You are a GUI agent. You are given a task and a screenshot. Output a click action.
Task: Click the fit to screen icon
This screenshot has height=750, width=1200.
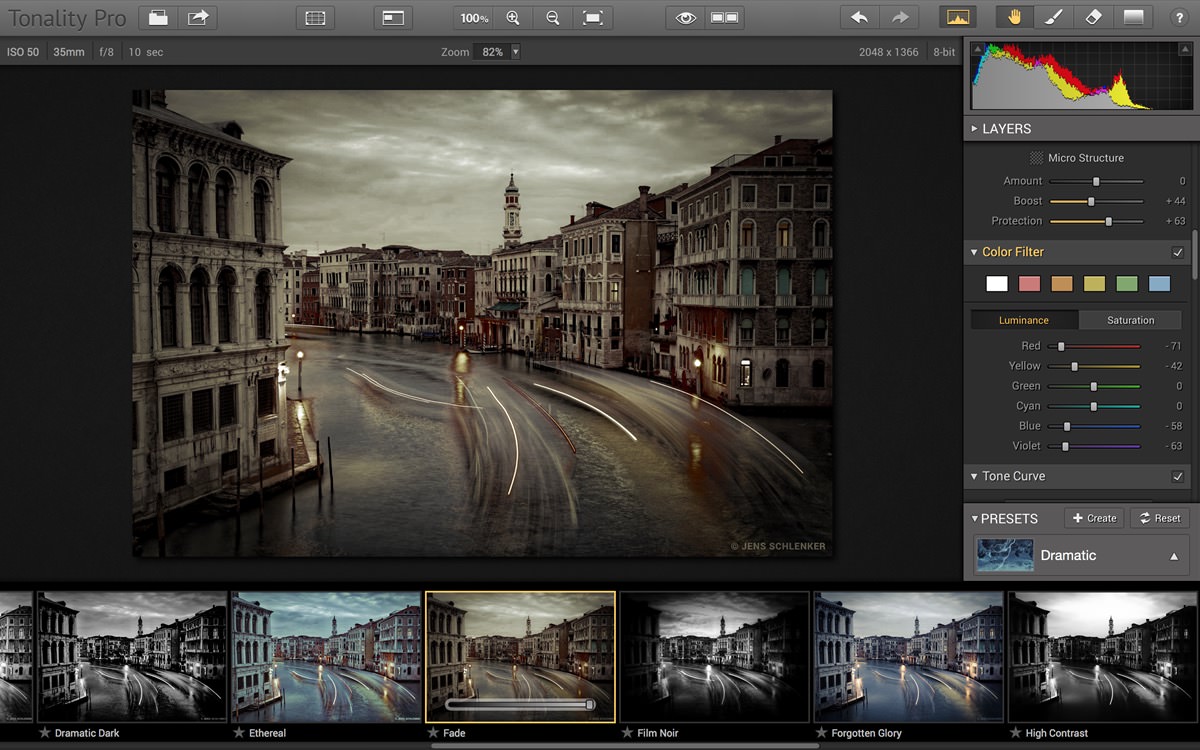(x=593, y=17)
